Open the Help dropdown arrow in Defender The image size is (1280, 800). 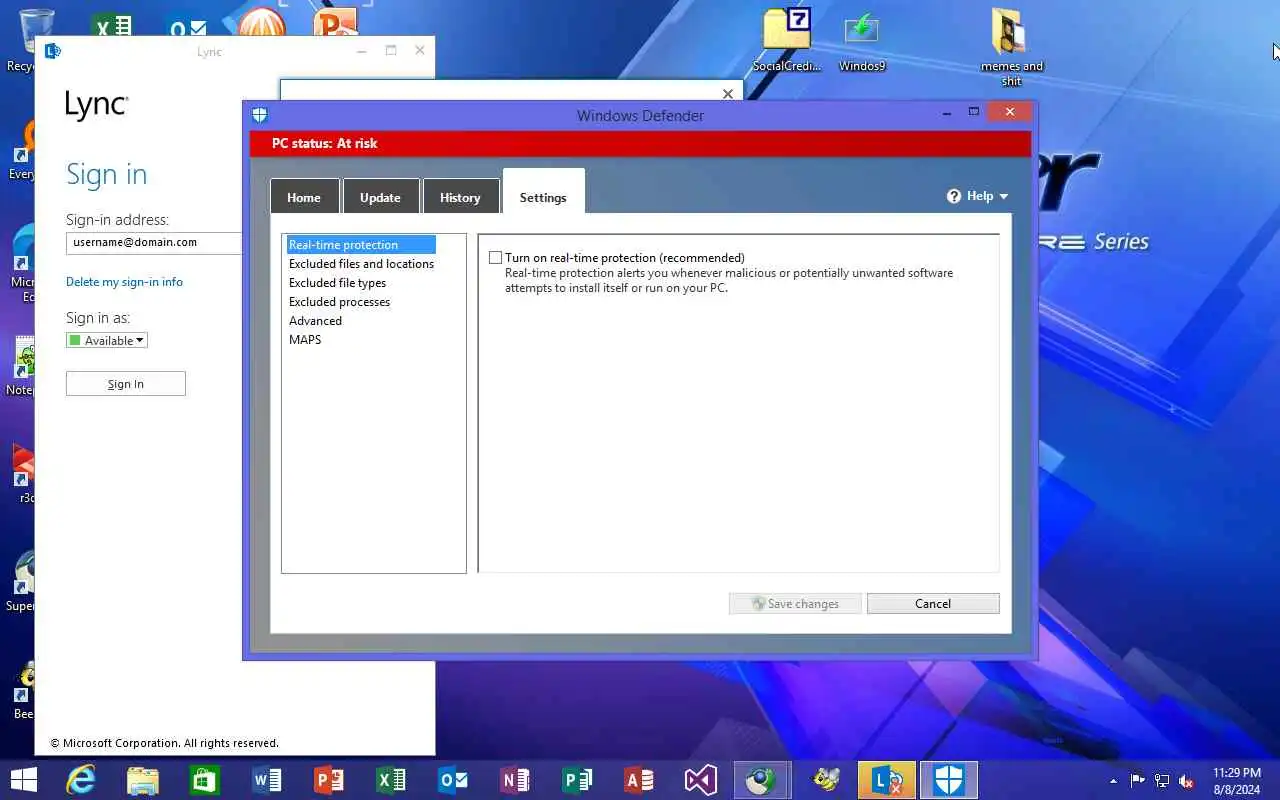[1003, 197]
